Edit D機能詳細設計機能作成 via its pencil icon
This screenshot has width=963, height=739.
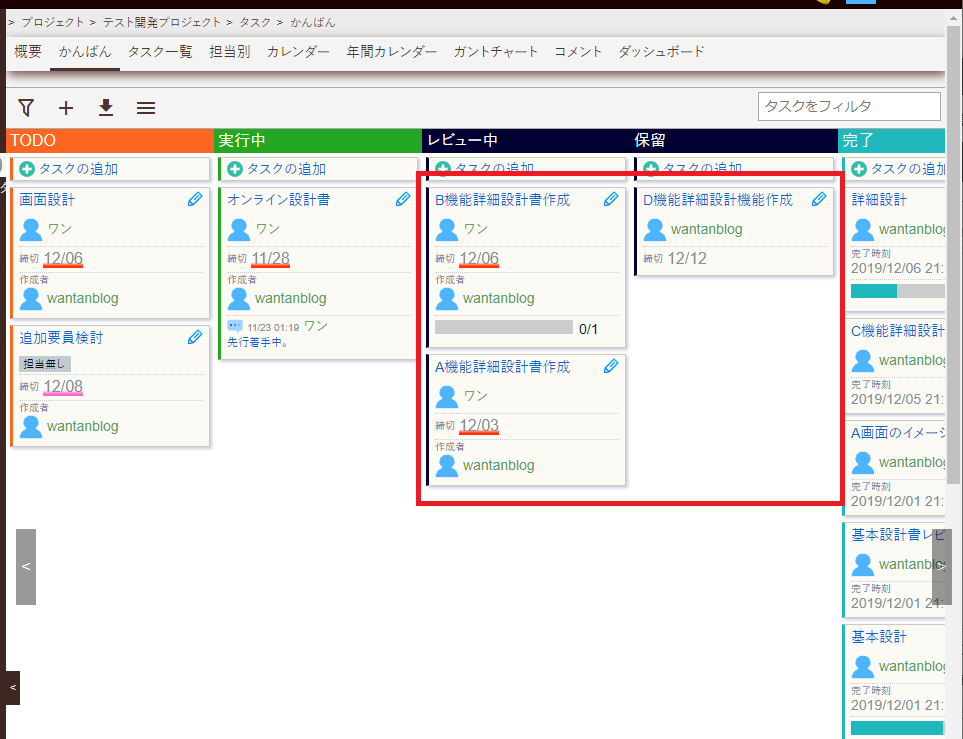[819, 199]
